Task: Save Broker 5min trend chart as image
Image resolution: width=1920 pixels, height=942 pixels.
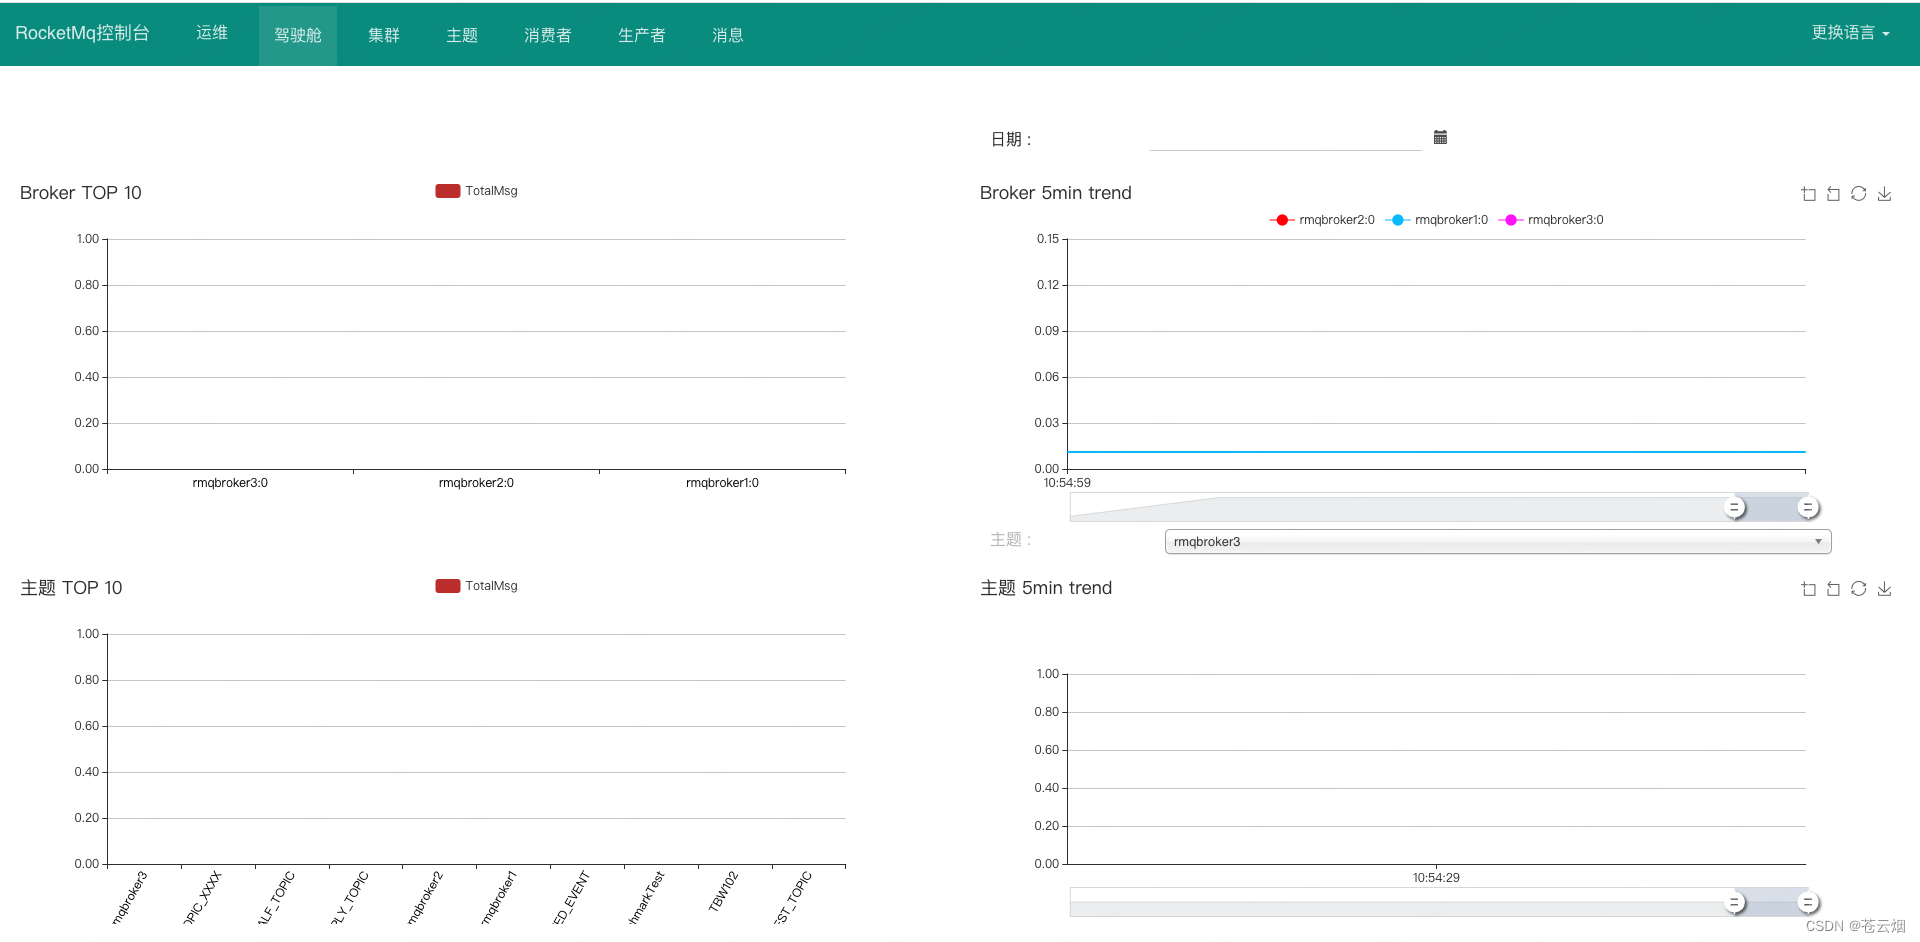Action: click(x=1884, y=194)
